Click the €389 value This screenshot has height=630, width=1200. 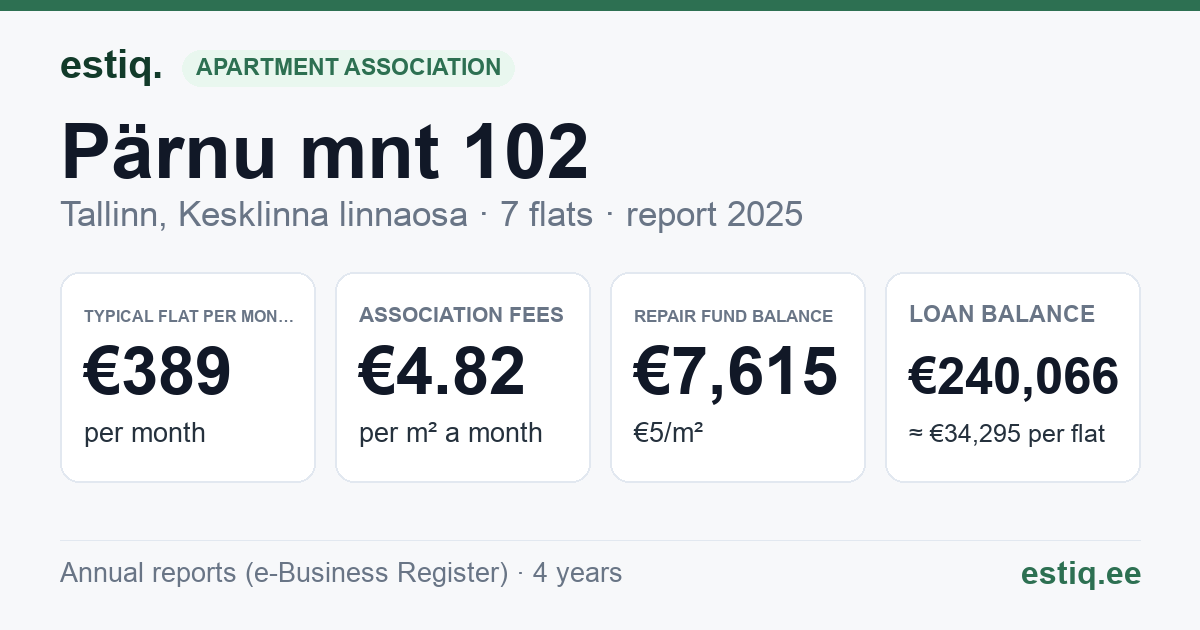coord(158,372)
